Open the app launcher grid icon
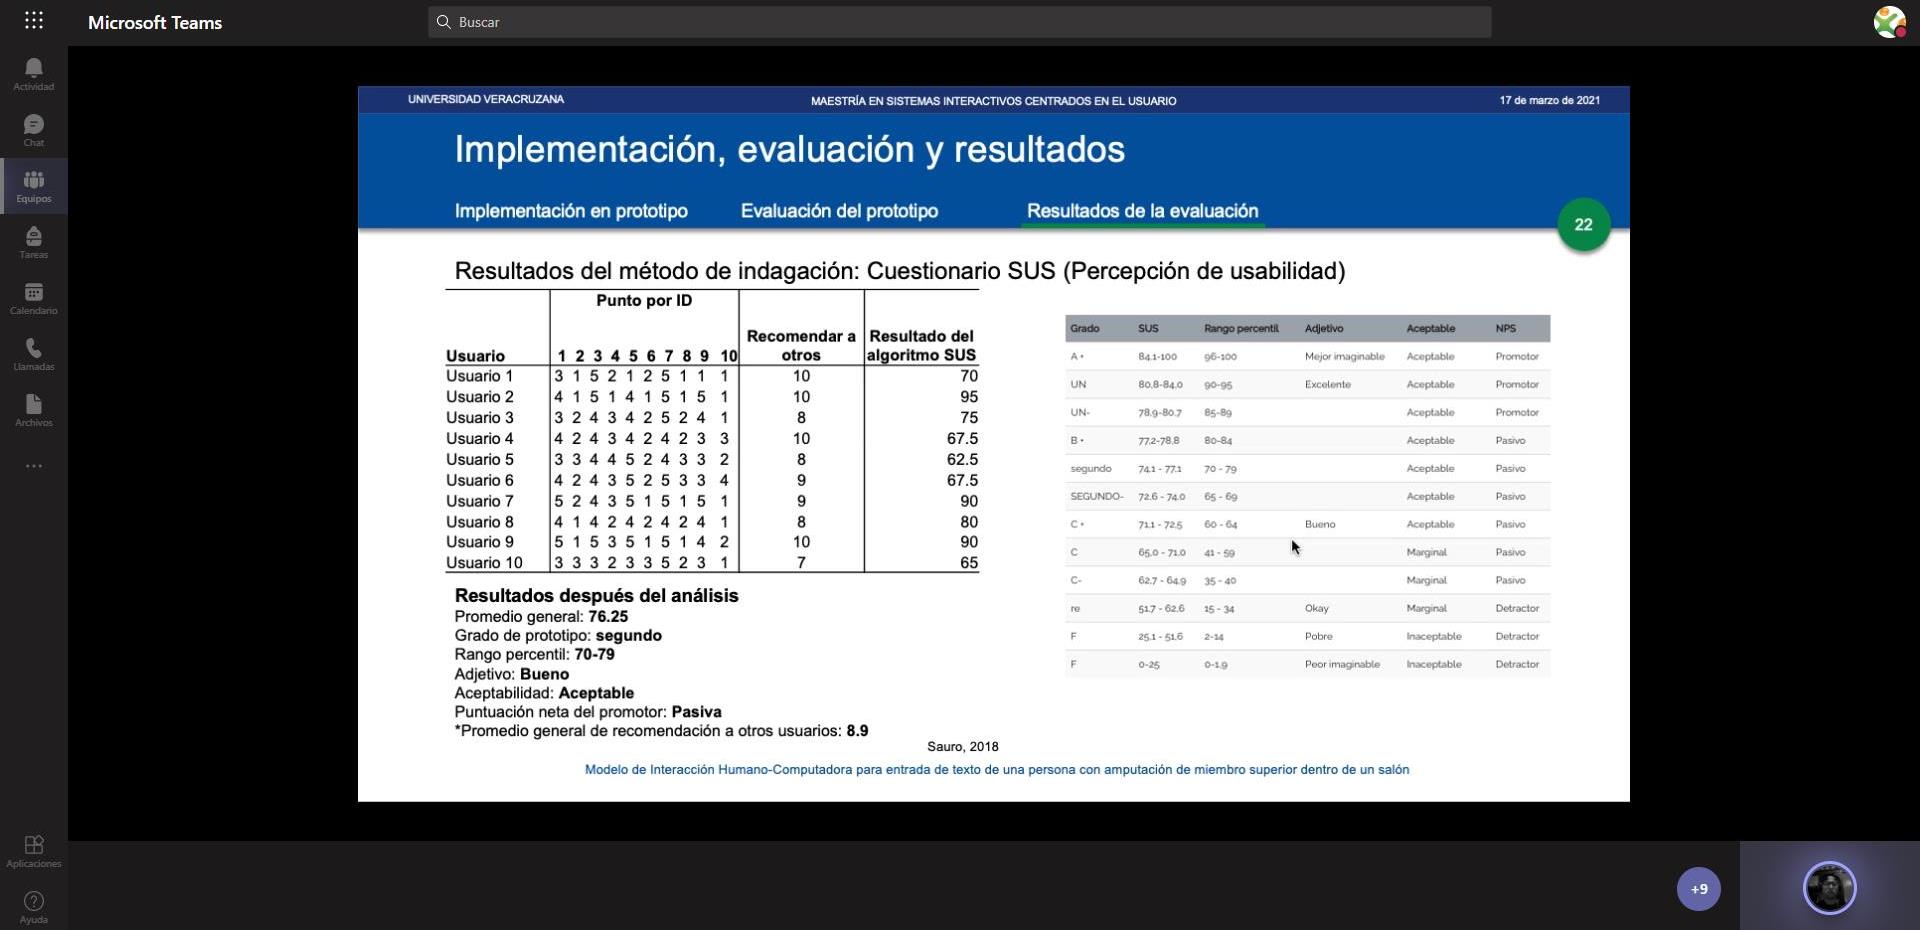This screenshot has width=1920, height=930. coord(33,21)
